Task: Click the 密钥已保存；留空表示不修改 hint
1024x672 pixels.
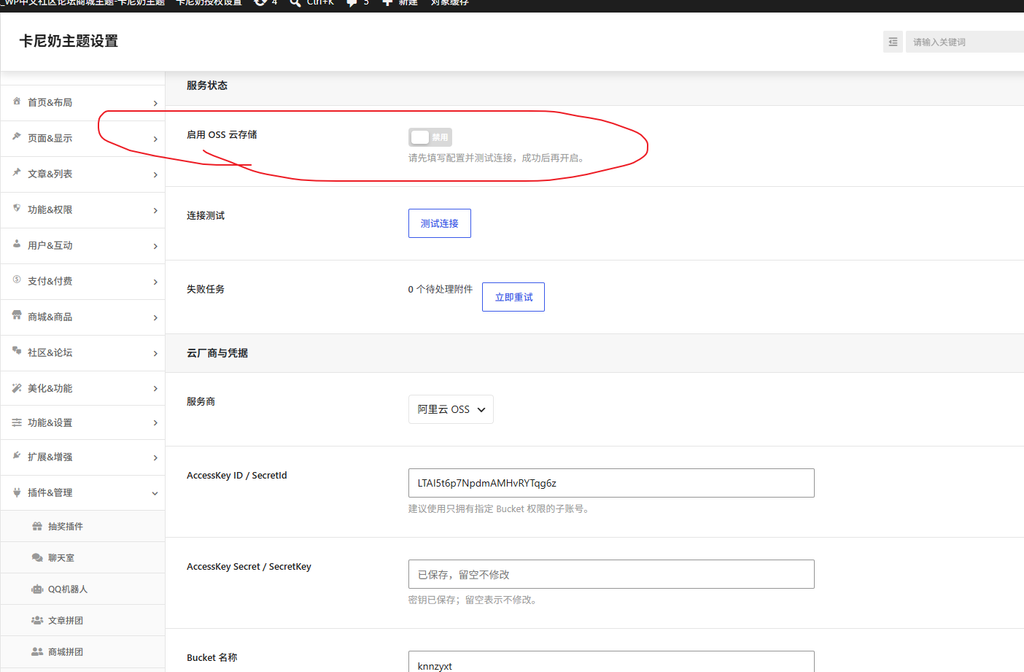Action: 473,600
